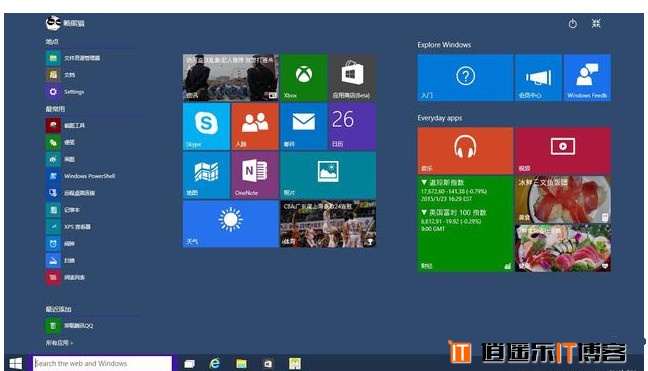Open the Weather sun tile
This screenshot has height=371, width=648.
(x=231, y=224)
